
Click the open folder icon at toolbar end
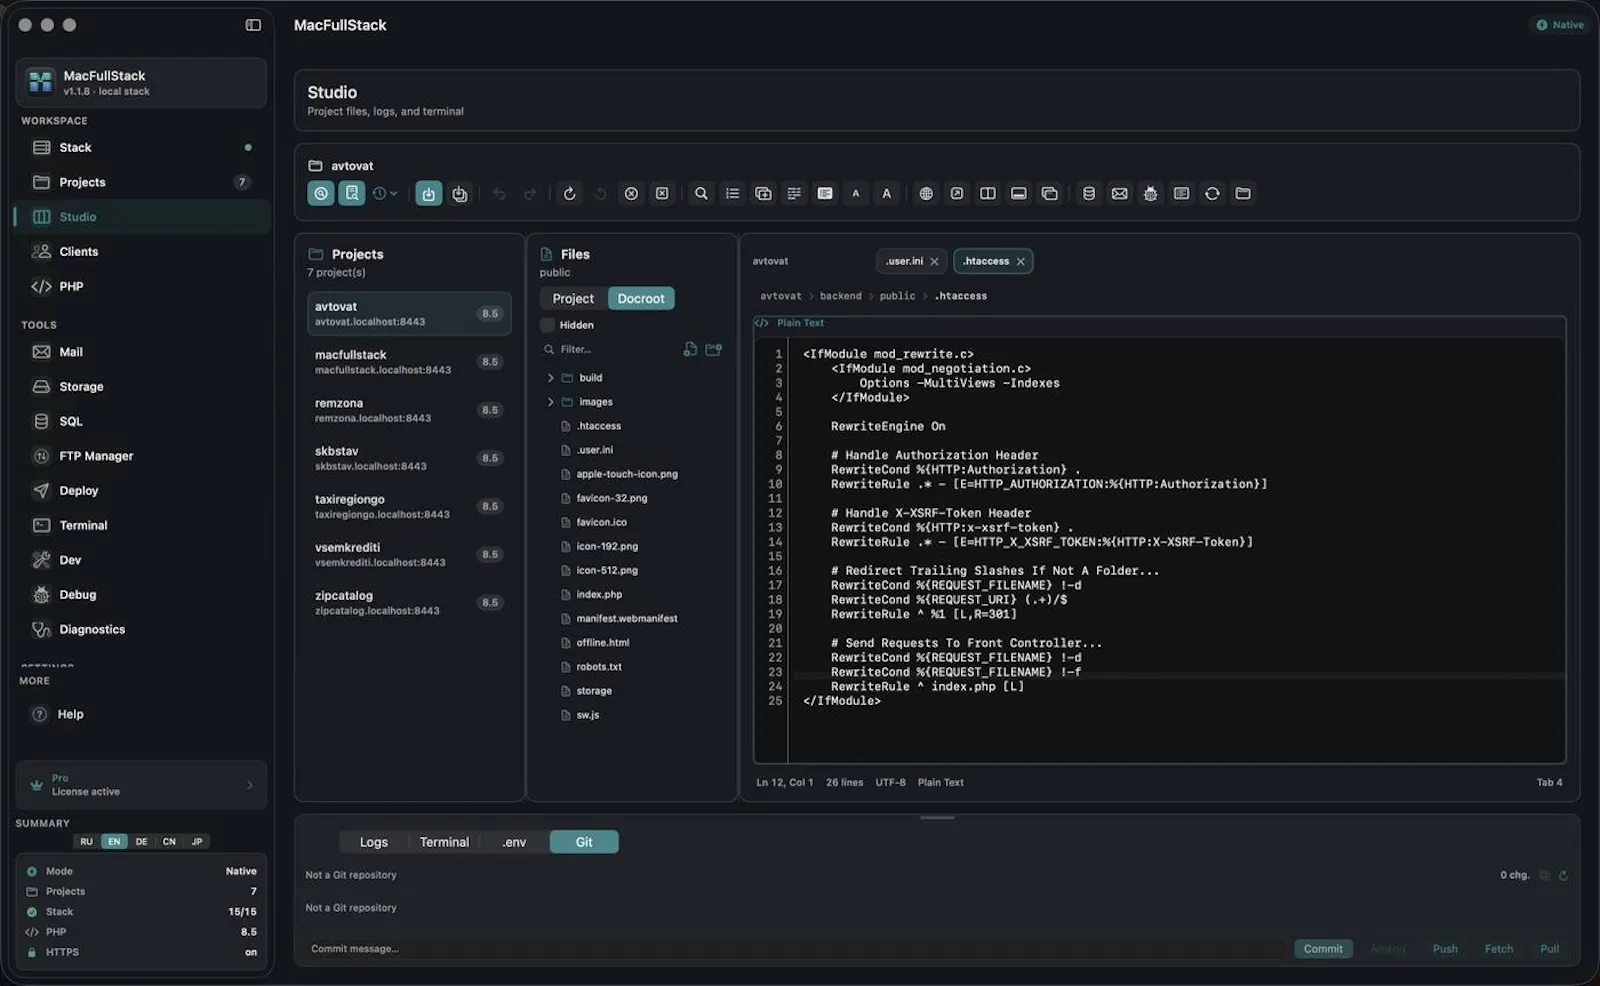coord(1243,194)
